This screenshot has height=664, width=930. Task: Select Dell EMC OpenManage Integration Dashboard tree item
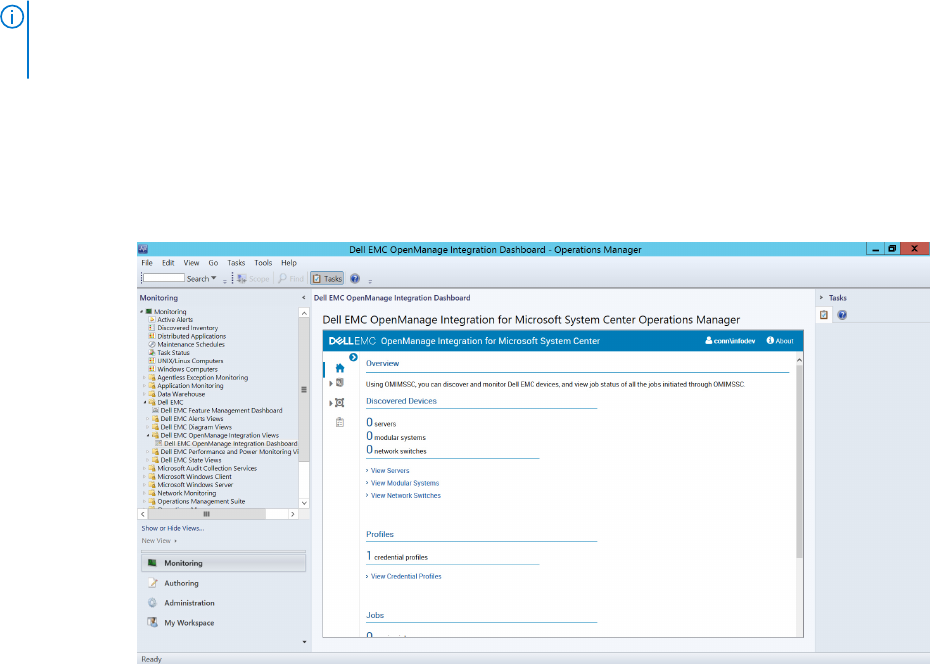point(231,443)
